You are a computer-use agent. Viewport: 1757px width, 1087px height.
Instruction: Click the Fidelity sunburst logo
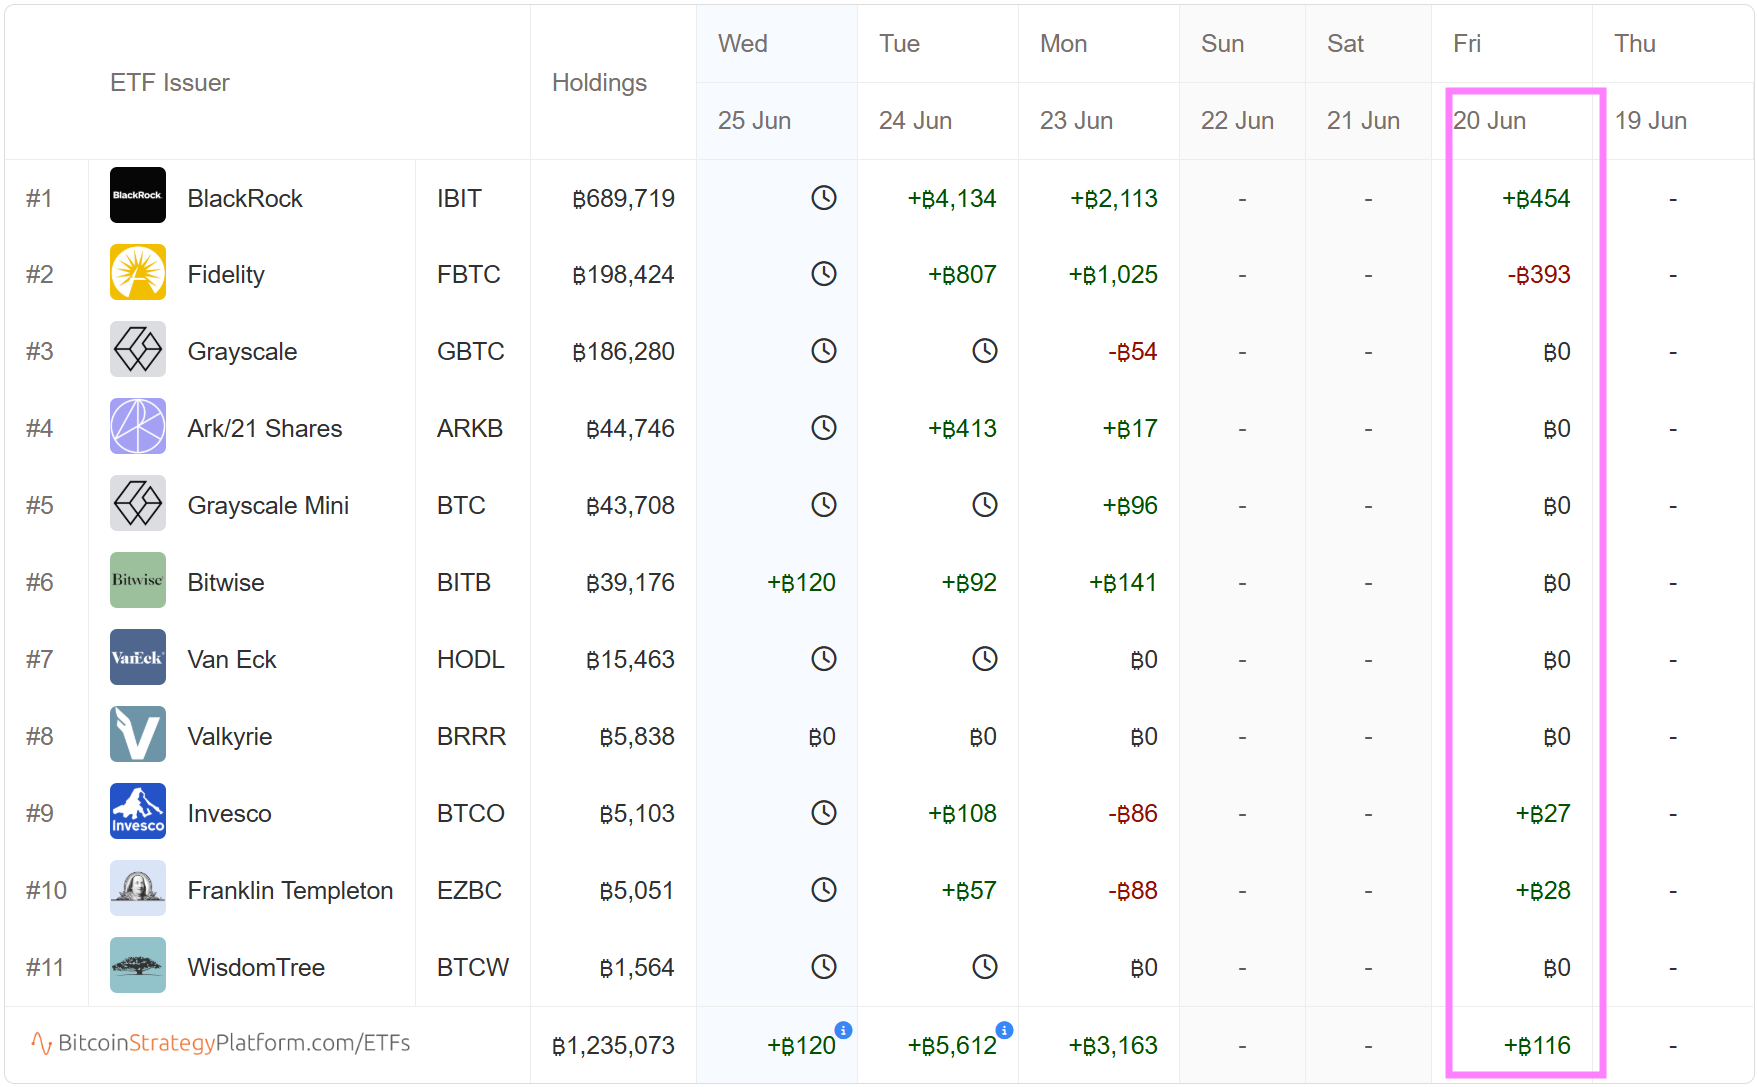pos(137,272)
